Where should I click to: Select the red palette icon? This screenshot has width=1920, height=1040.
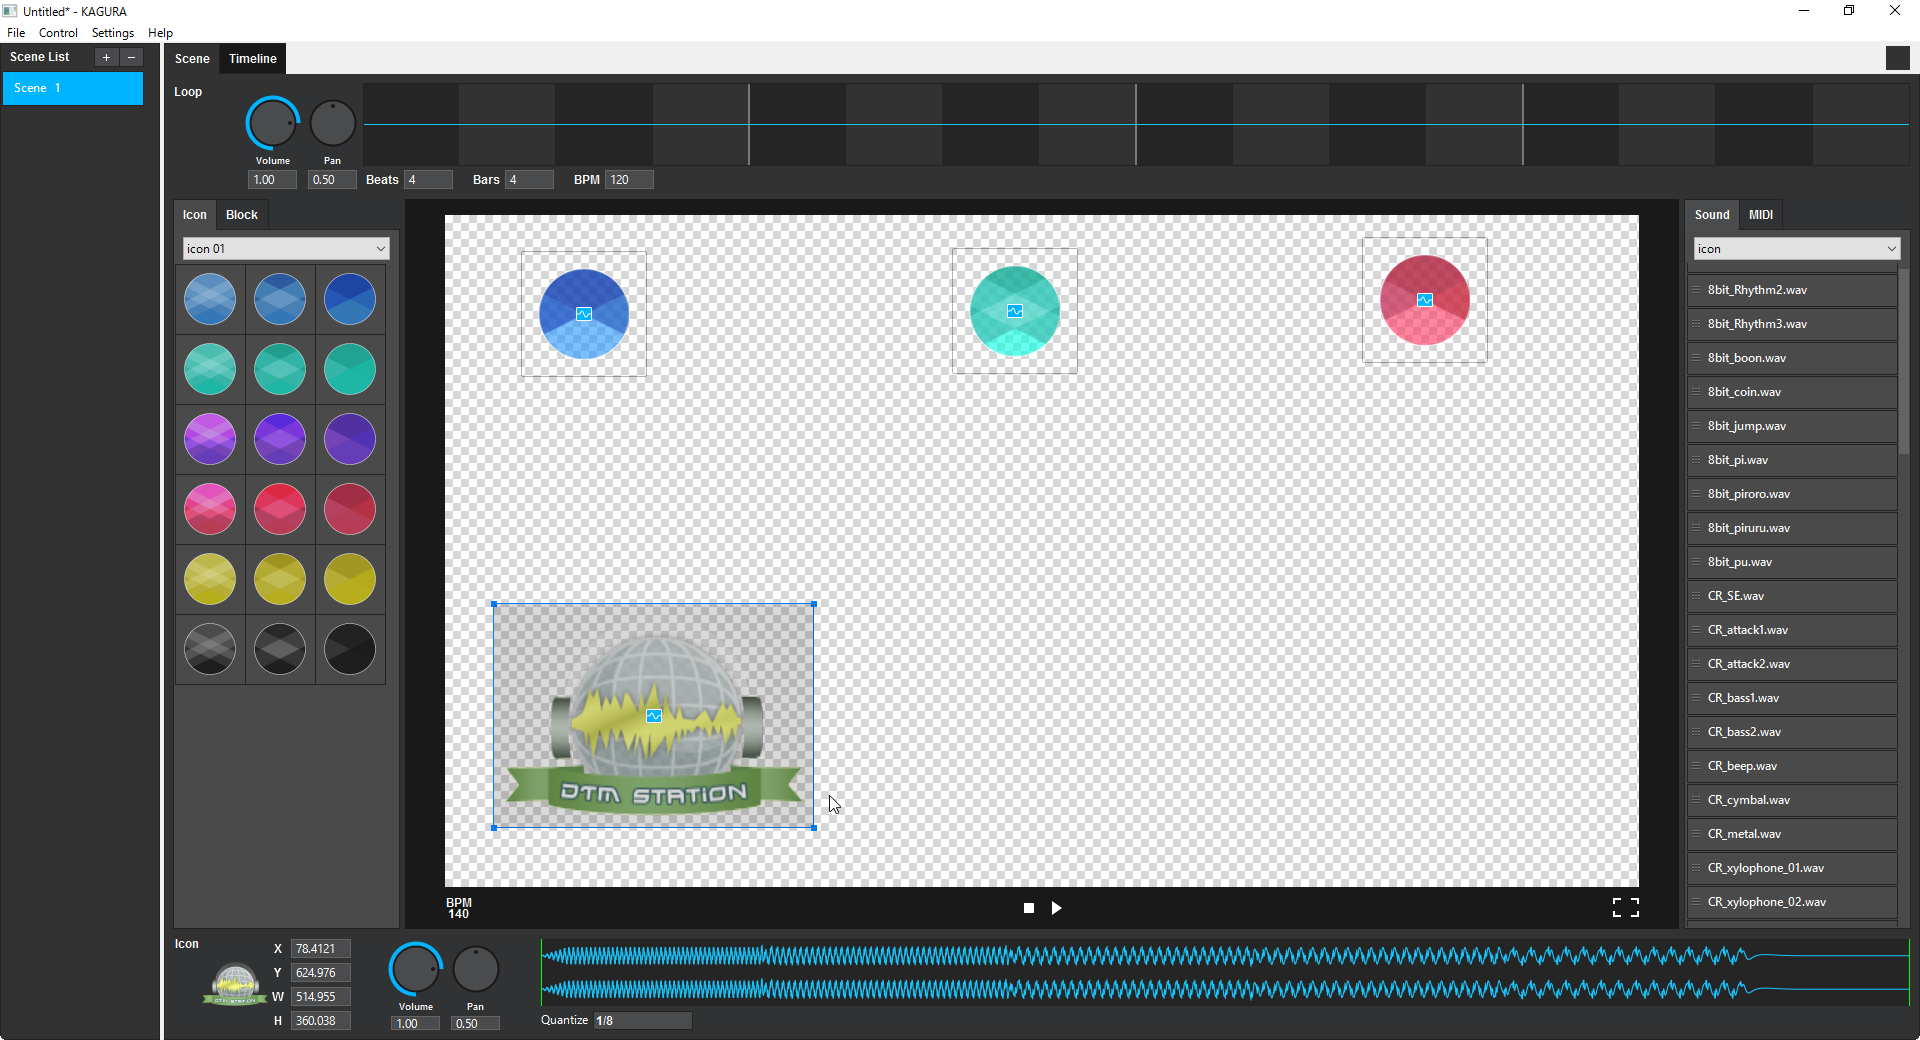click(x=280, y=509)
